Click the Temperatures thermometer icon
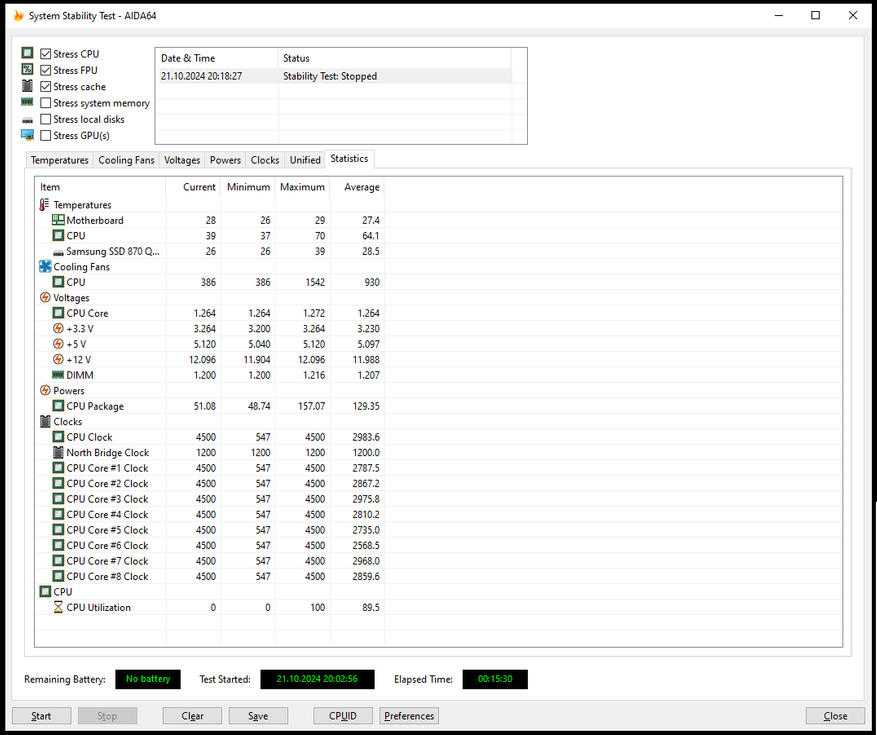This screenshot has width=877, height=735. [45, 205]
